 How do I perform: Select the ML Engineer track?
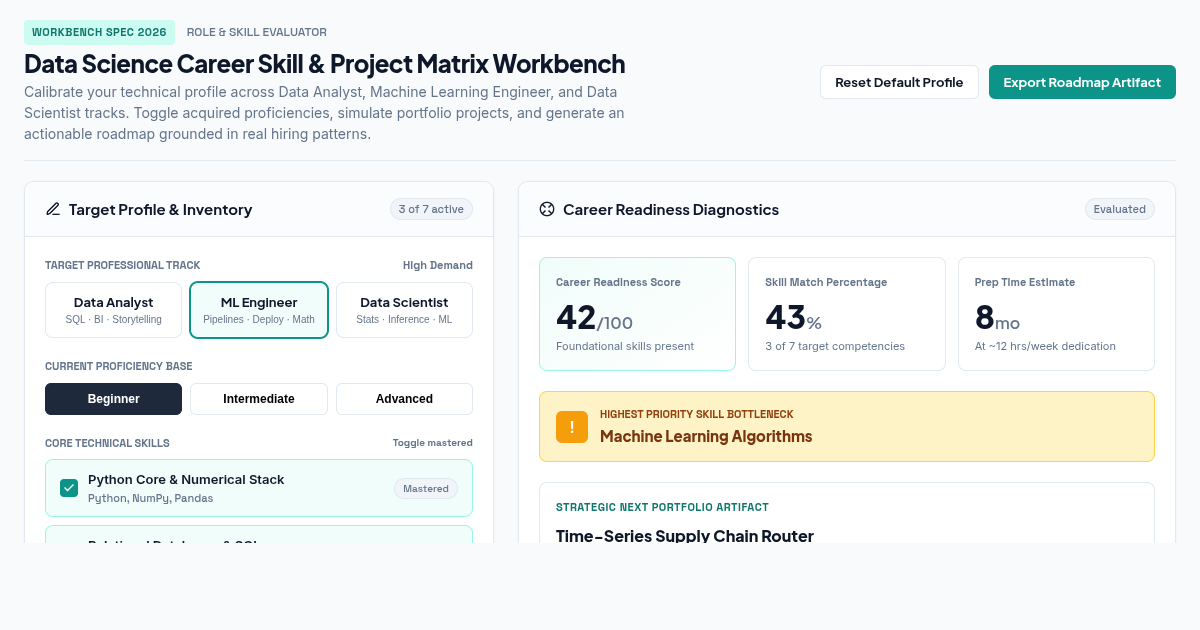[259, 310]
